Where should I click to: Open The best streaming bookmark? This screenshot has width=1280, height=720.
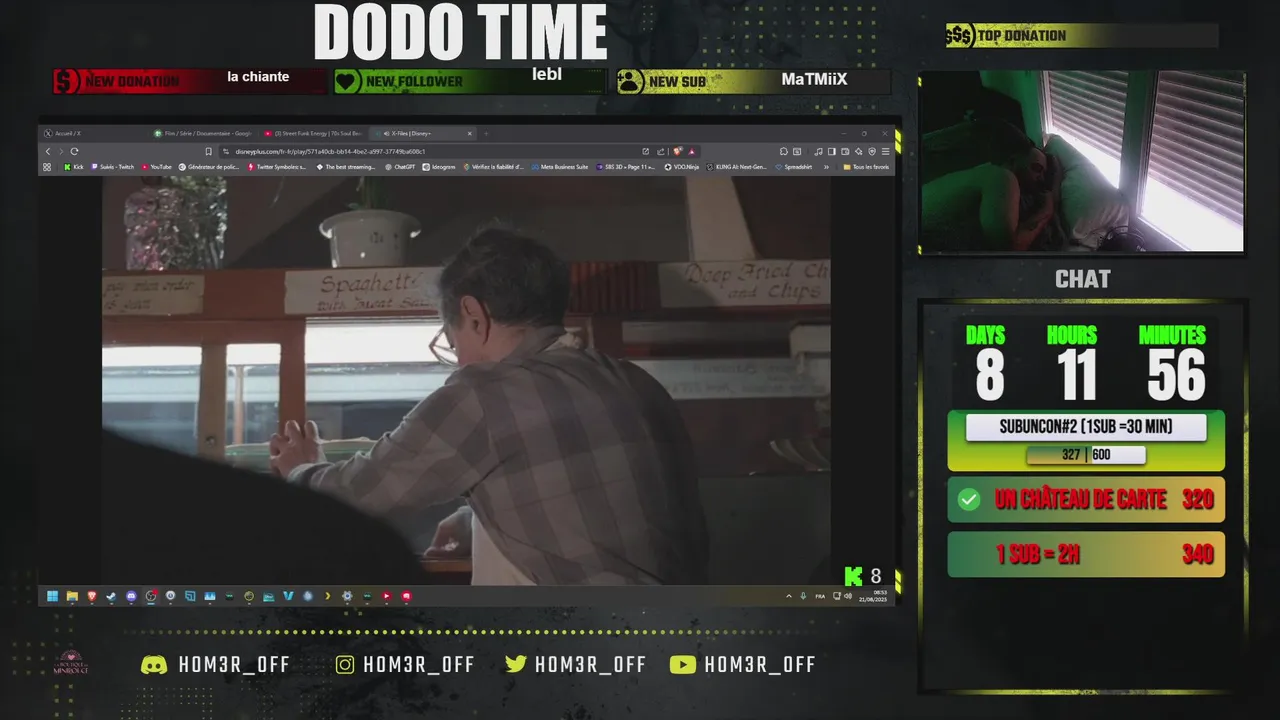pyautogui.click(x=346, y=167)
